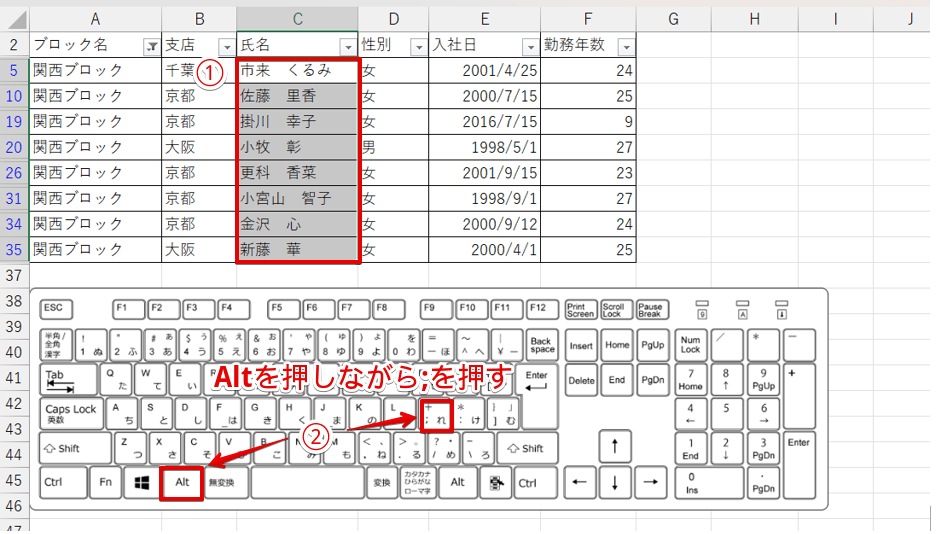The width and height of the screenshot is (938, 534).
Task: Open the 氏名 filter dropdown
Action: tap(347, 46)
